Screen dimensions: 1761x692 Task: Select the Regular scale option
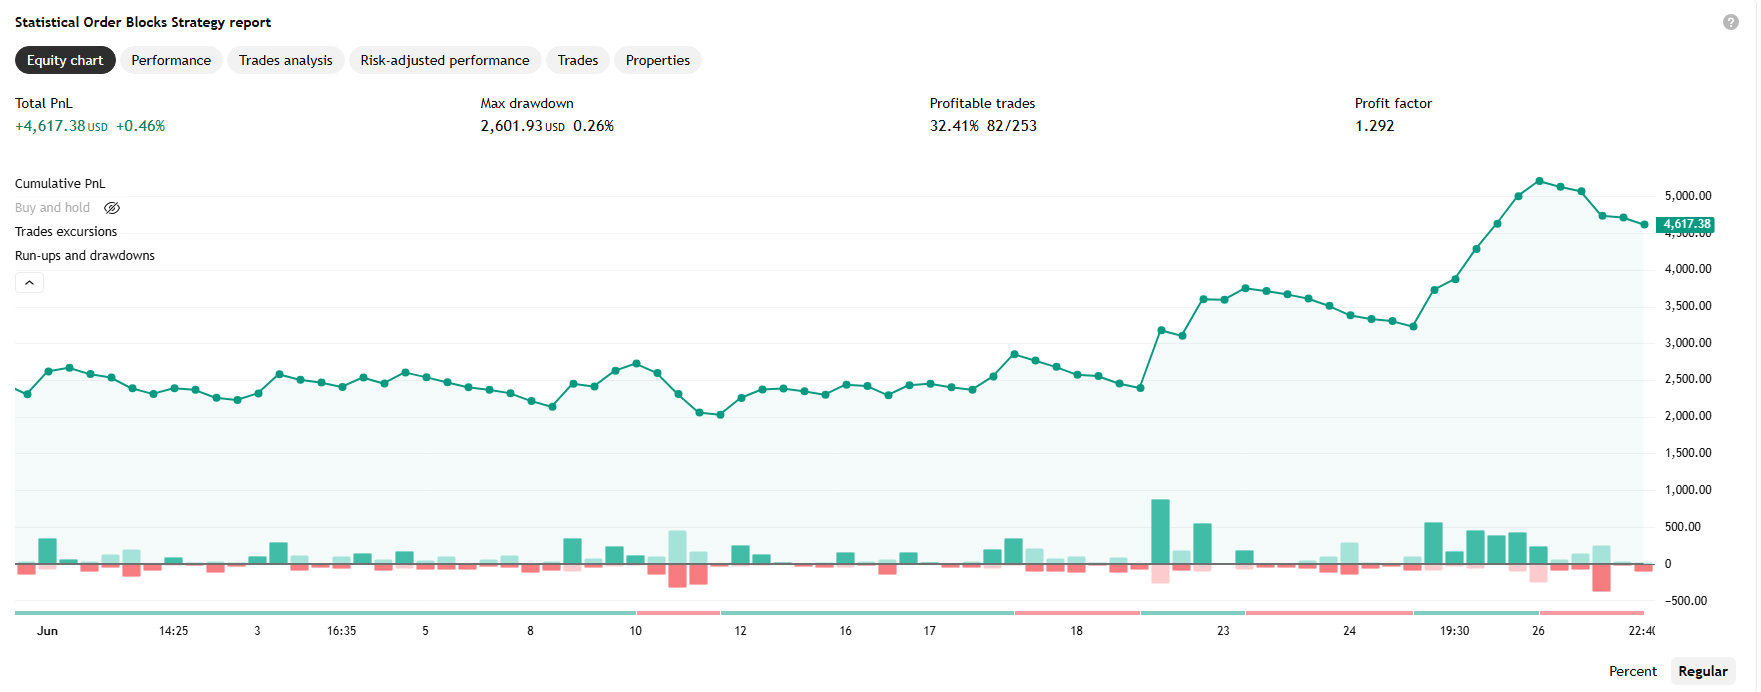tap(1703, 671)
